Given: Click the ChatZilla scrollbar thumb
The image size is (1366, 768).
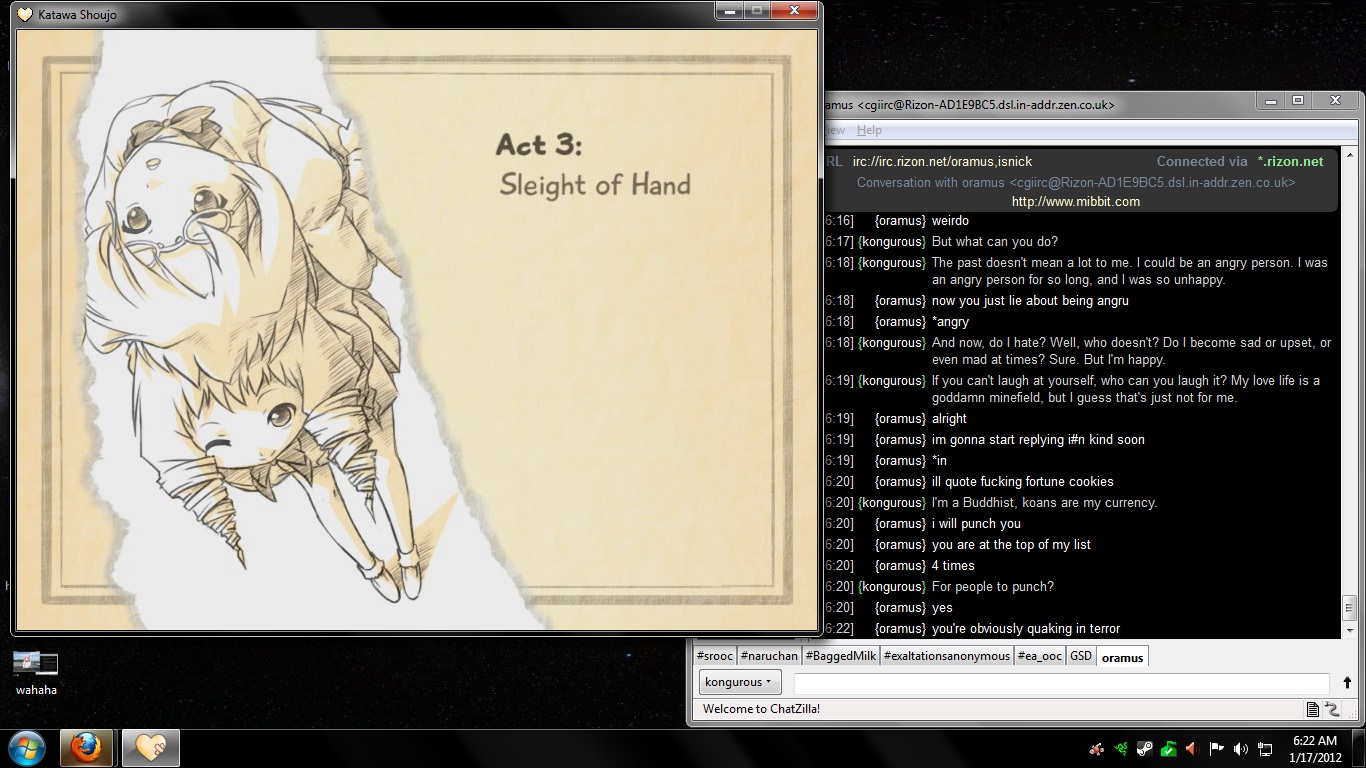Looking at the screenshot, I should (1348, 608).
